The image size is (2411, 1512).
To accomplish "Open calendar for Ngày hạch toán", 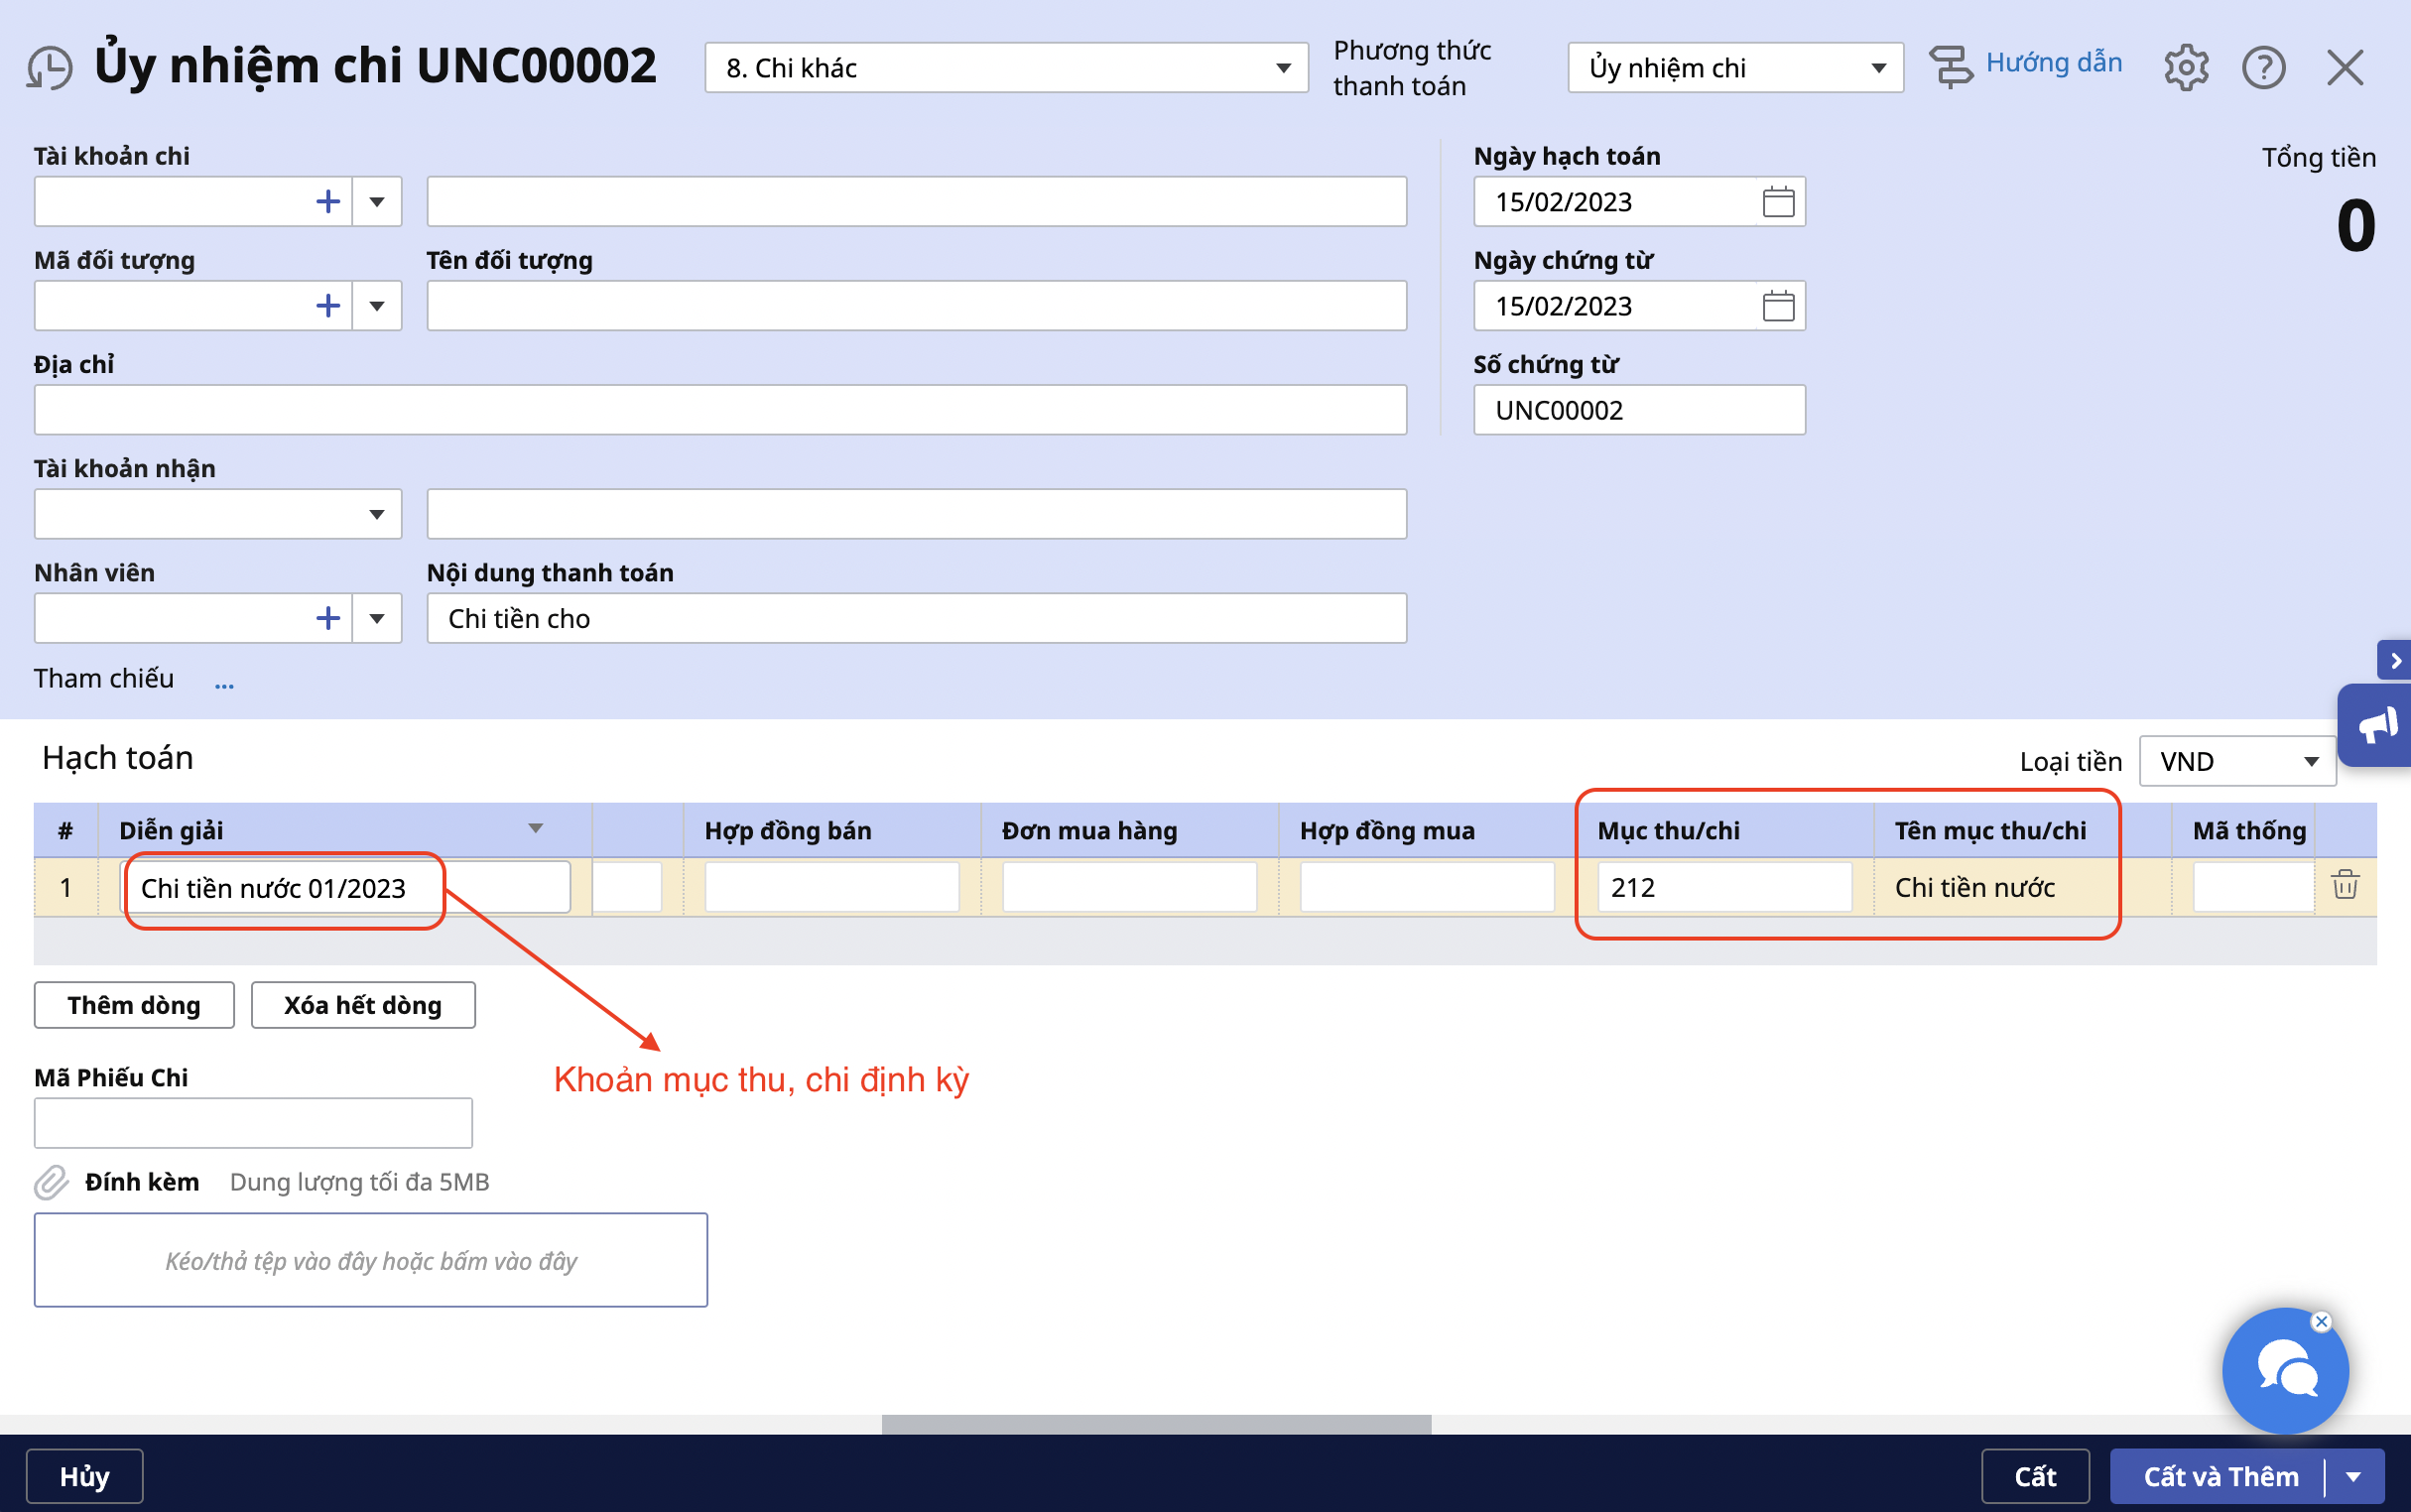I will 1778,202.
